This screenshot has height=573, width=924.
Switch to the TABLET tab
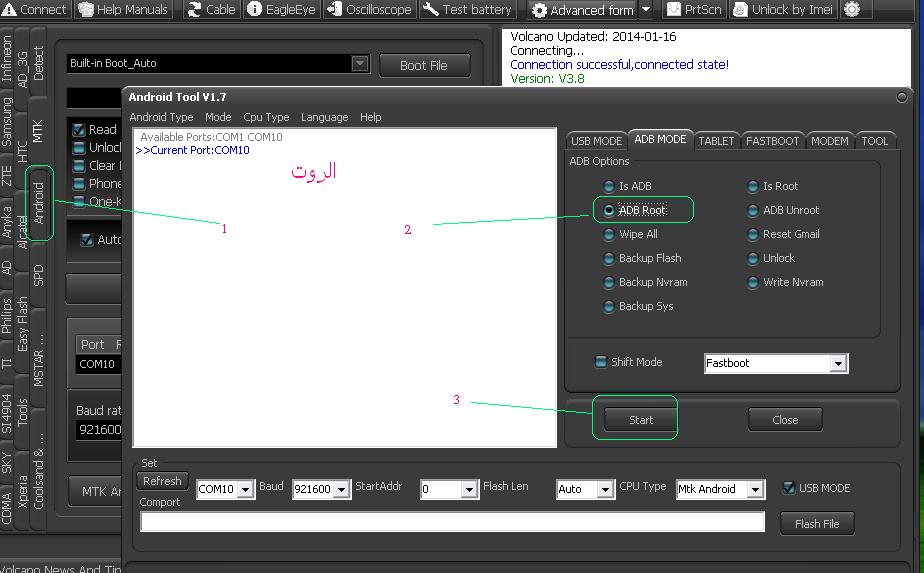pos(716,141)
